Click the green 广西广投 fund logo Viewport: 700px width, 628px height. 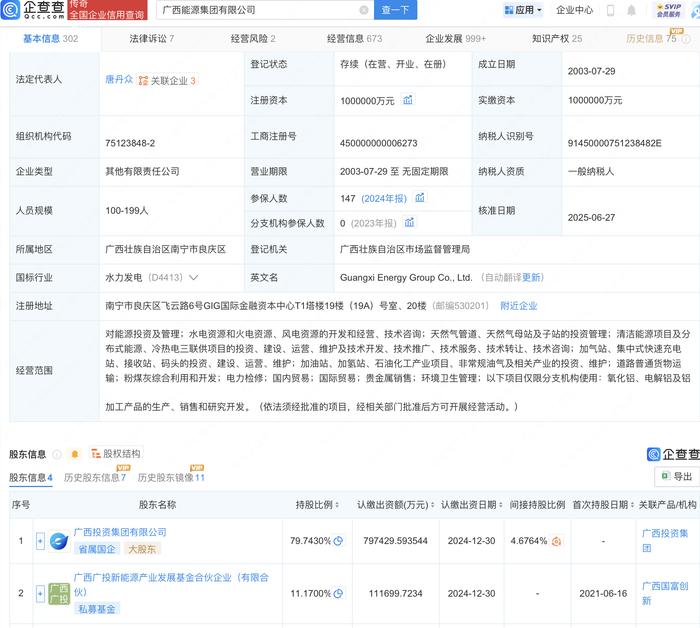tap(59, 594)
